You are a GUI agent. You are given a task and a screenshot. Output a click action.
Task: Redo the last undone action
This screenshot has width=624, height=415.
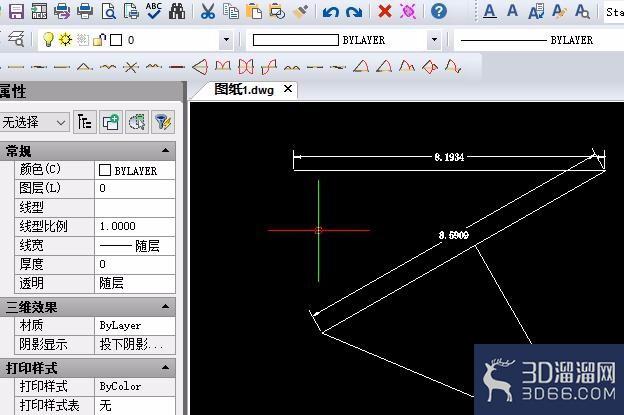coord(354,12)
